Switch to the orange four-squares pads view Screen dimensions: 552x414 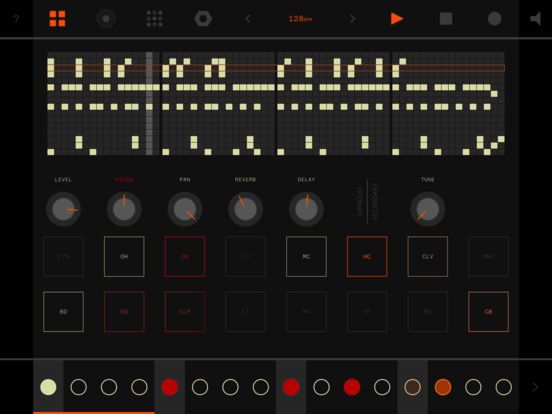57,19
